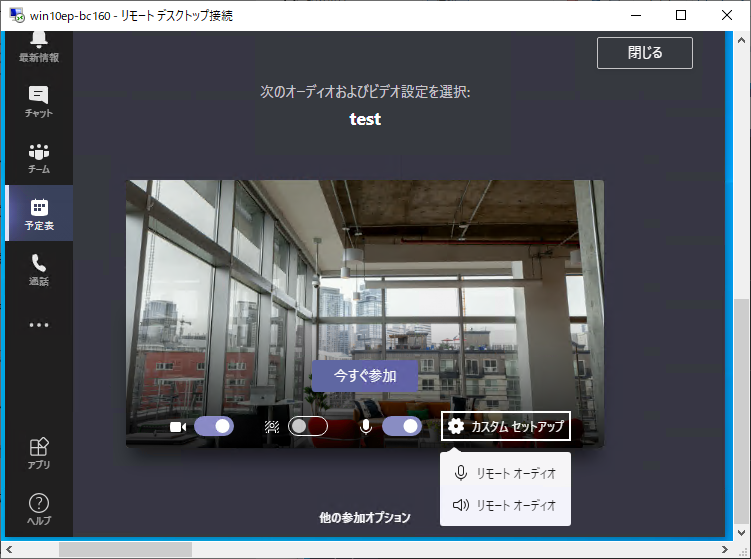Turn off the camera toggle
Viewport: 751px width, 559px height.
214,426
